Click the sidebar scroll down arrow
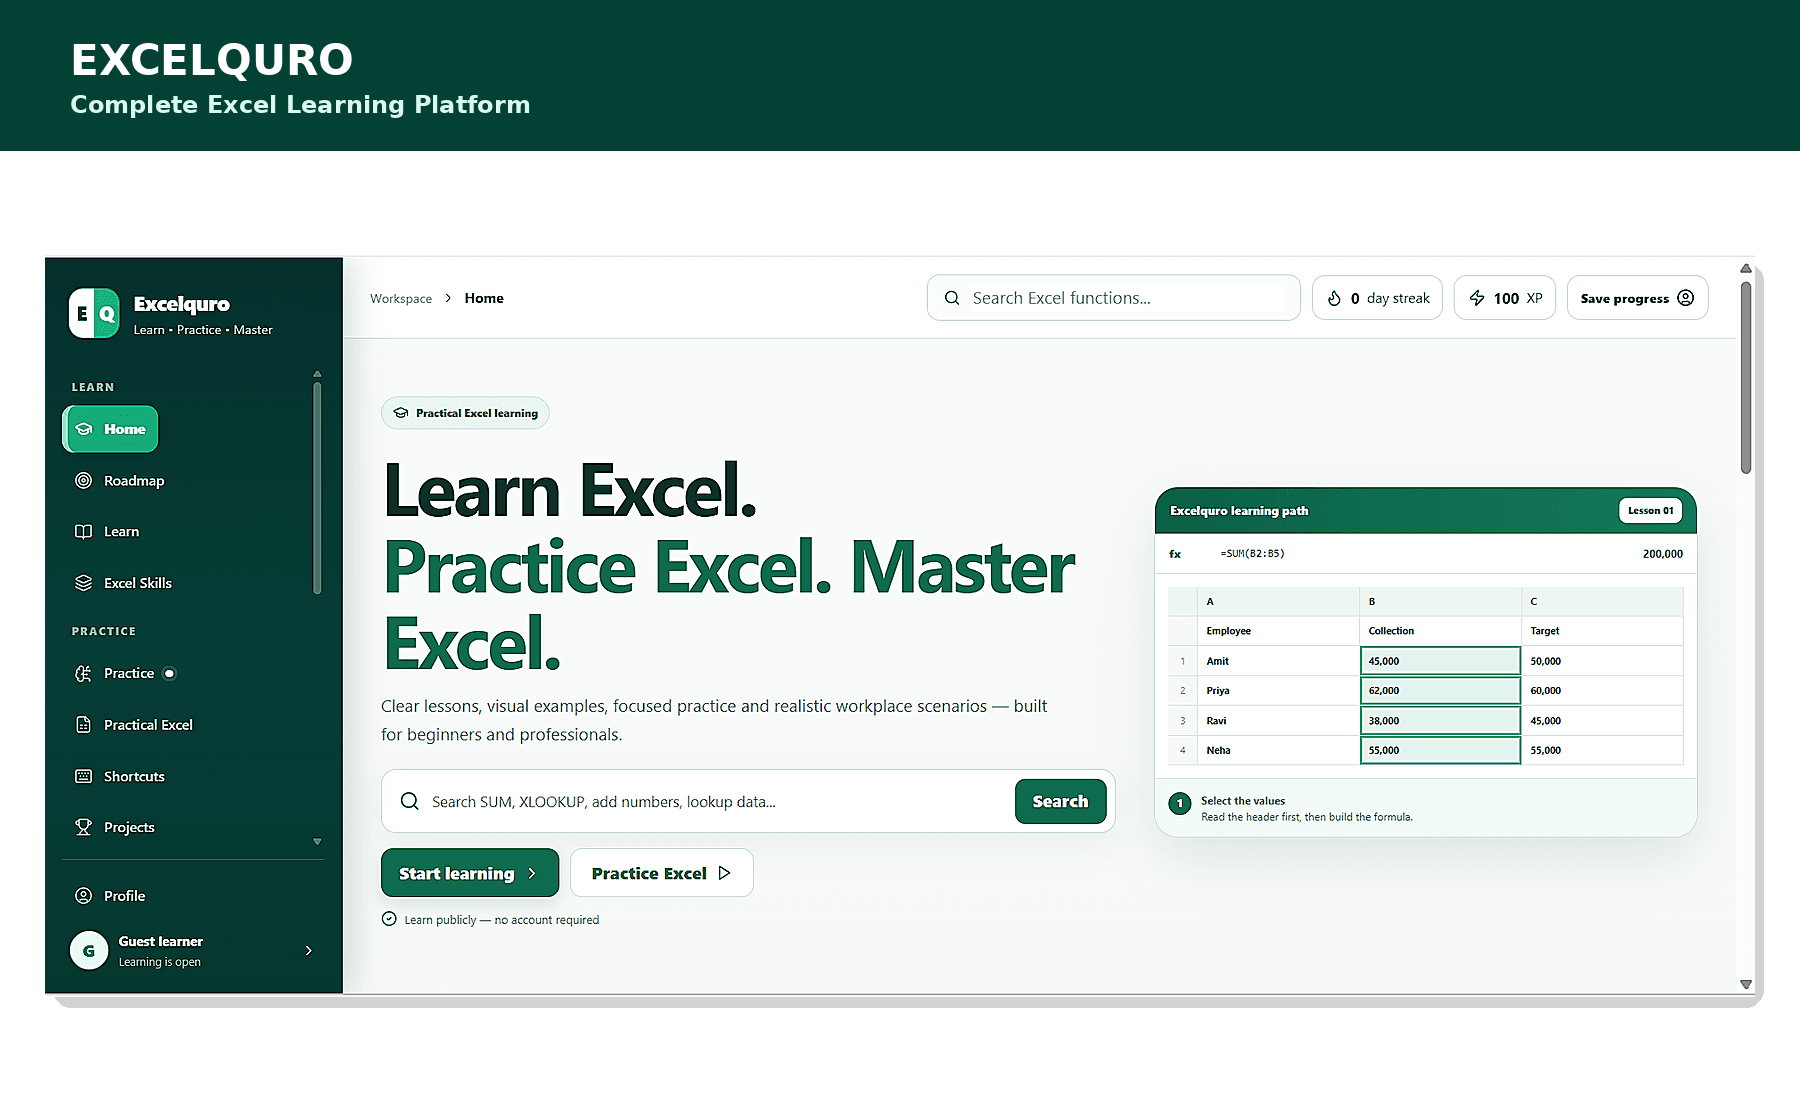Screen dimensions: 1800x1100 [x=317, y=842]
